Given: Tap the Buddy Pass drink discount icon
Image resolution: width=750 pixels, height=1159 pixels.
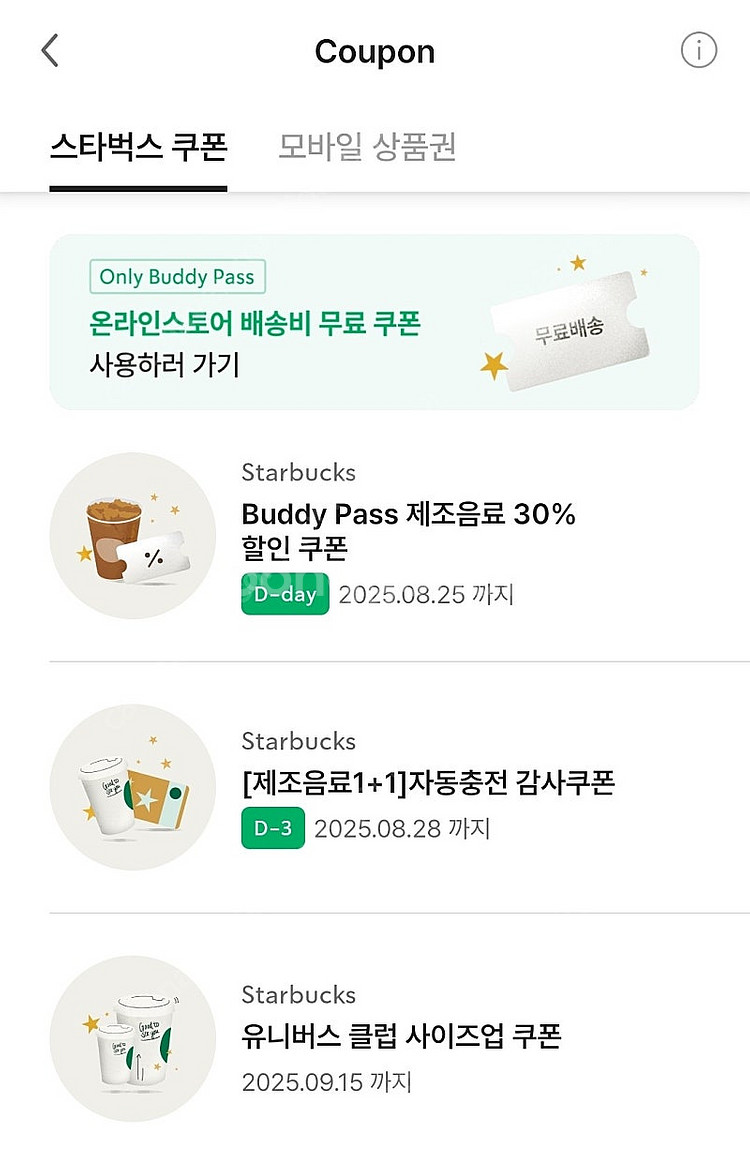Looking at the screenshot, I should pos(132,536).
